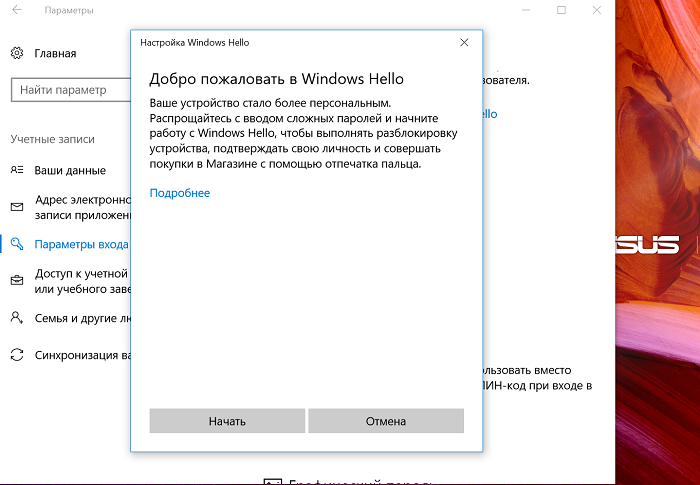
Task: Maximize the Параметры window
Action: 562,10
